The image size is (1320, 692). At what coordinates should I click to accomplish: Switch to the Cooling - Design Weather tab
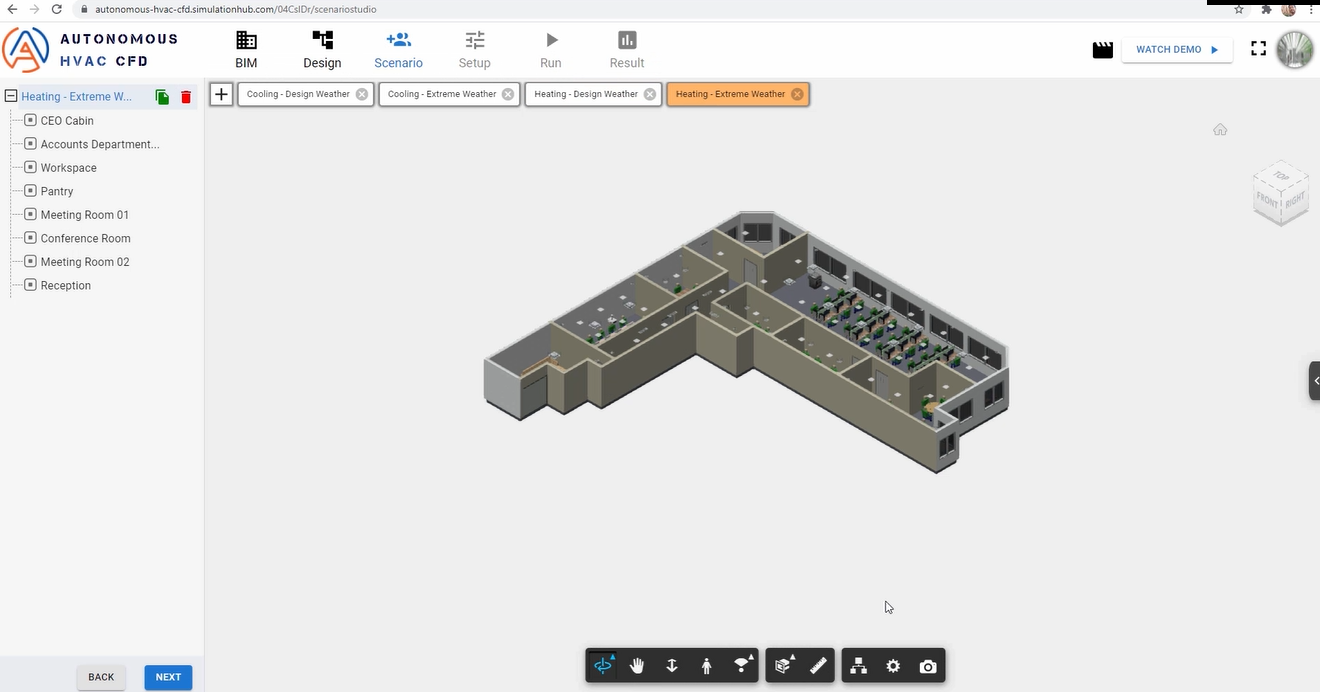coord(298,94)
